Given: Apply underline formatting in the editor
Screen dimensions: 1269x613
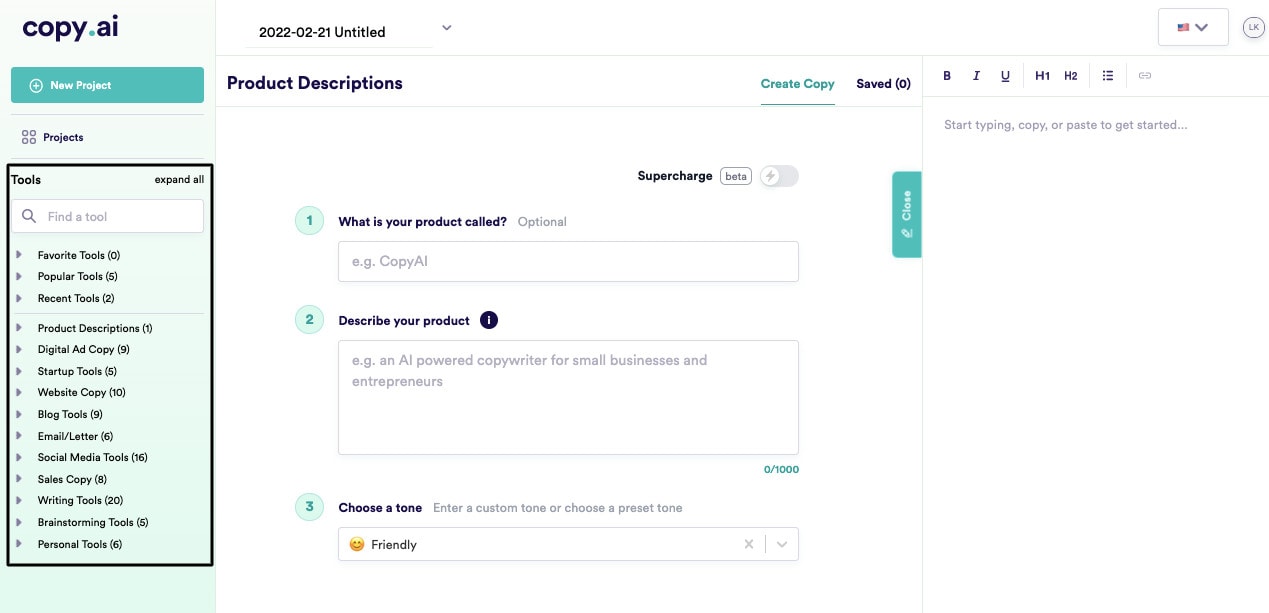Looking at the screenshot, I should (1005, 76).
